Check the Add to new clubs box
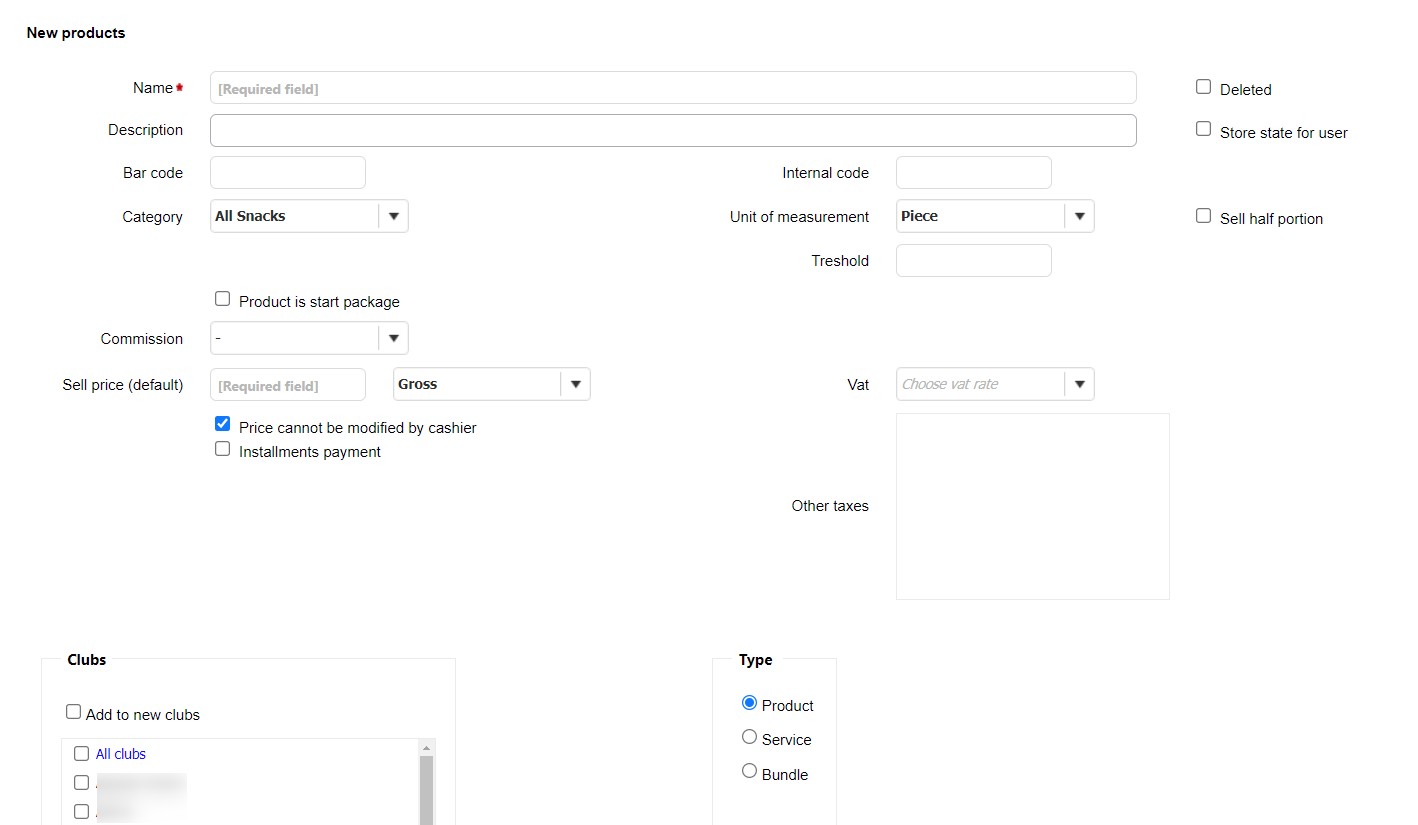The height and width of the screenshot is (825, 1418). pyautogui.click(x=74, y=712)
